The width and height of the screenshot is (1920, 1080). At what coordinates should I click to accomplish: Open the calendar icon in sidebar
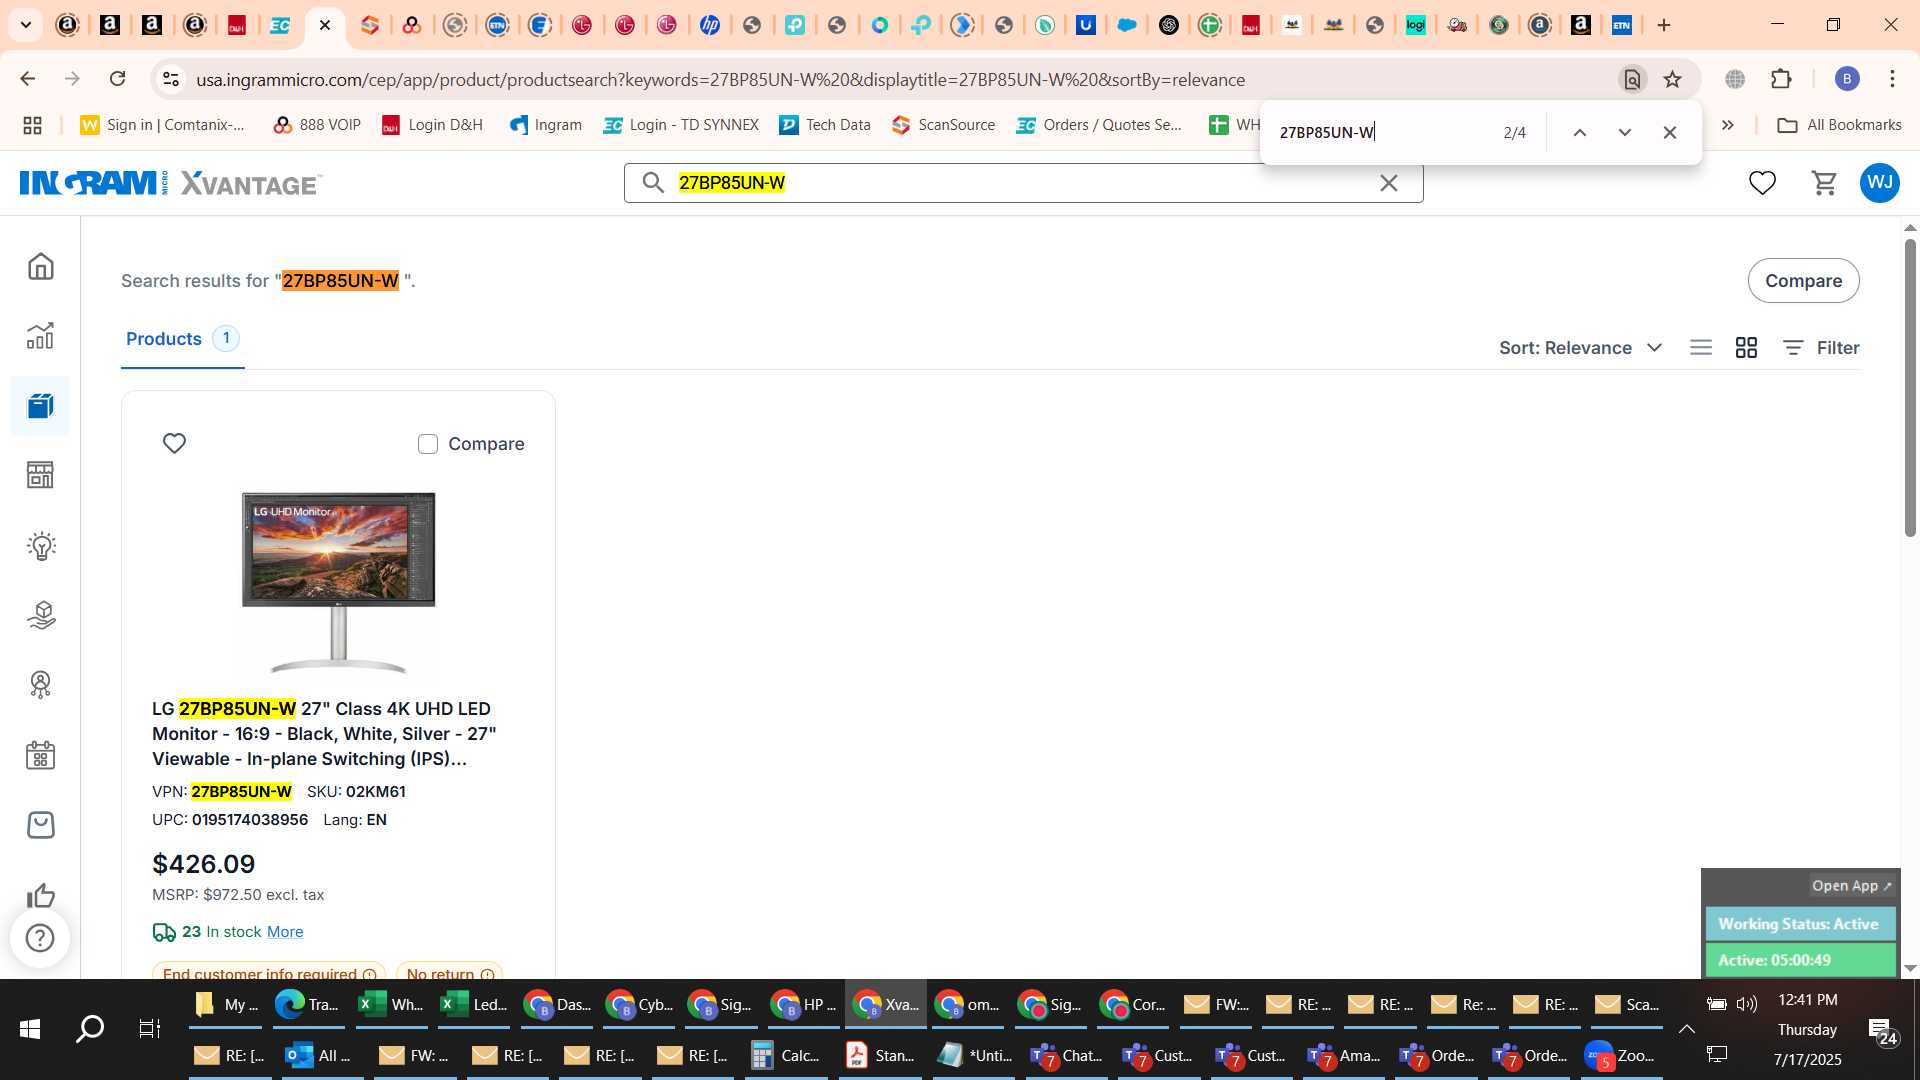pos(40,755)
